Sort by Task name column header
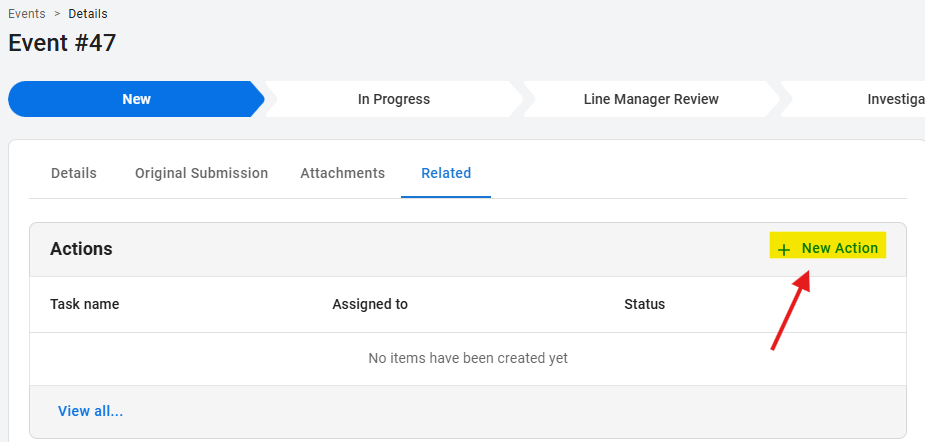This screenshot has width=925, height=442. [85, 304]
